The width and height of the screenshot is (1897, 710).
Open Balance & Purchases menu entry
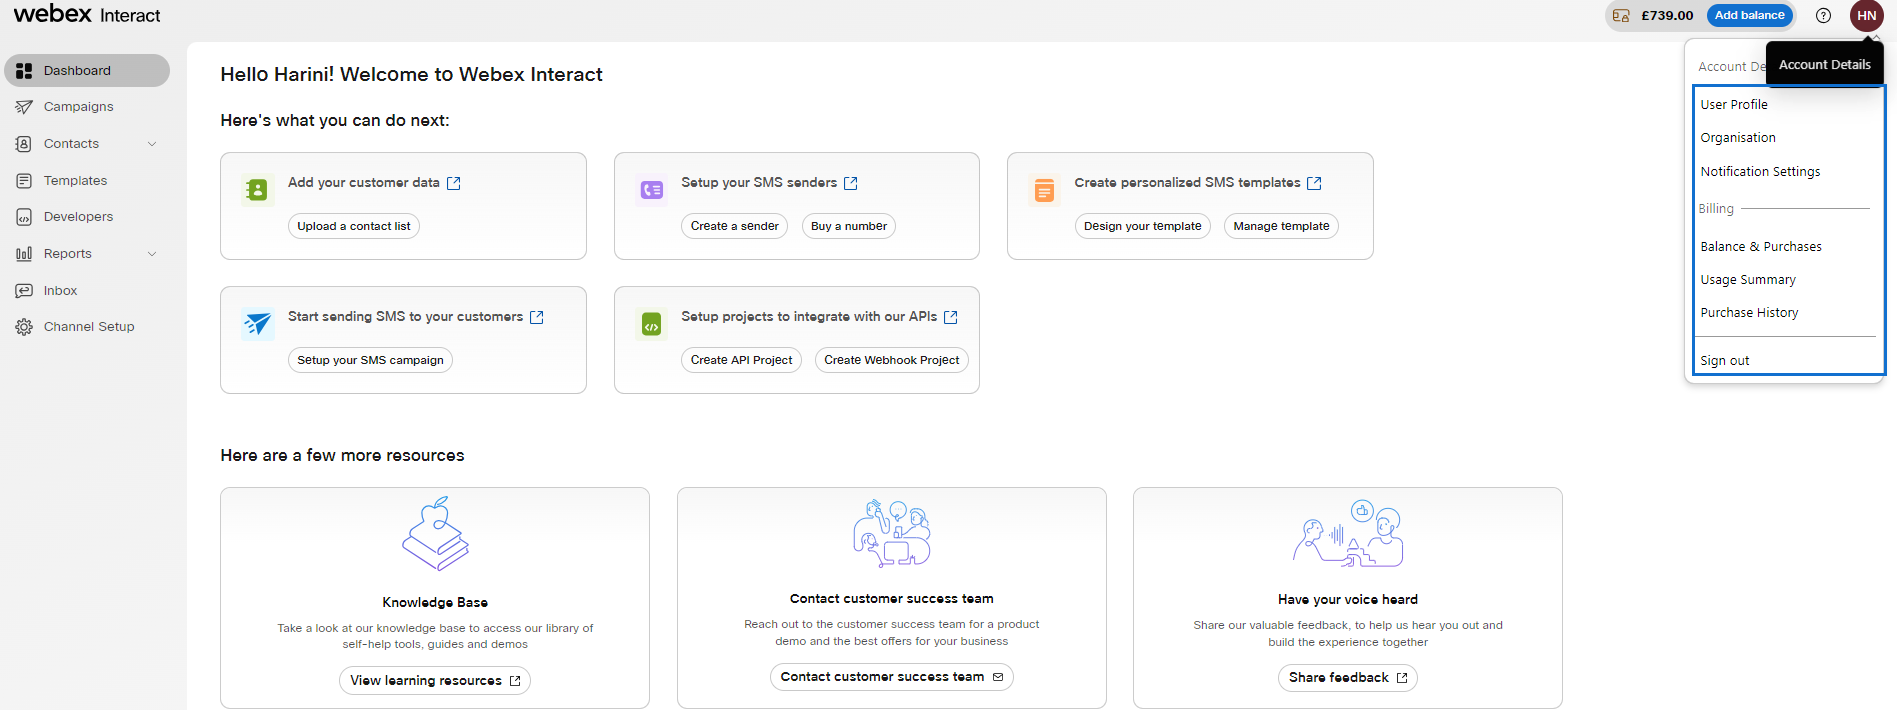pos(1761,246)
